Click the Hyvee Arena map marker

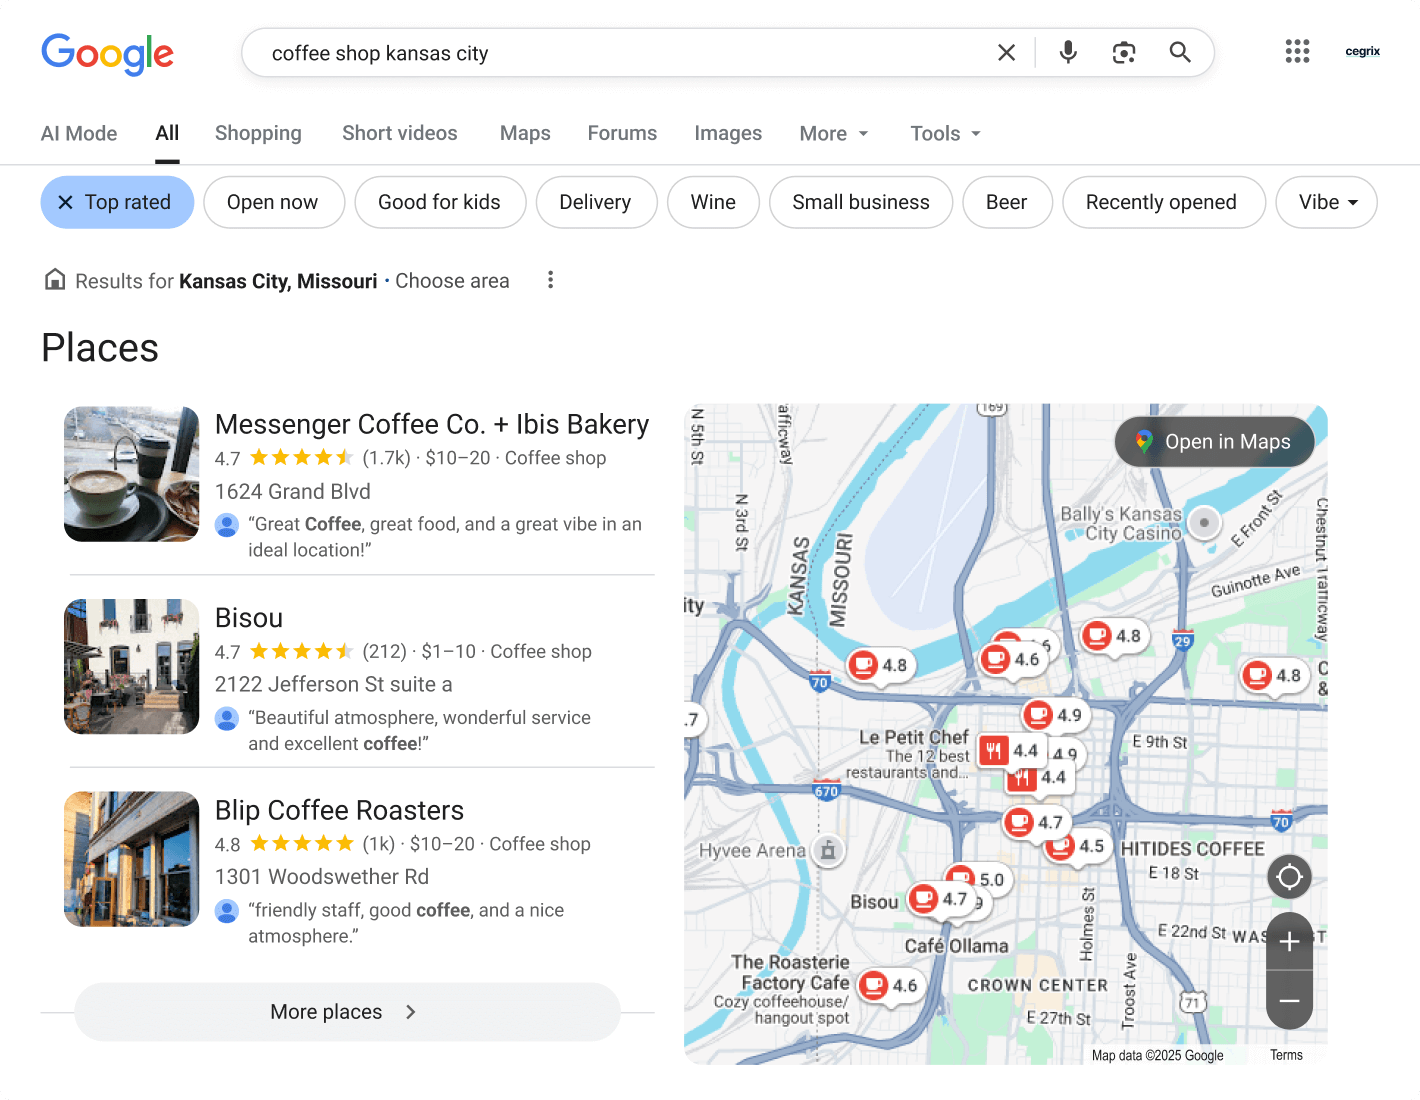pos(827,850)
